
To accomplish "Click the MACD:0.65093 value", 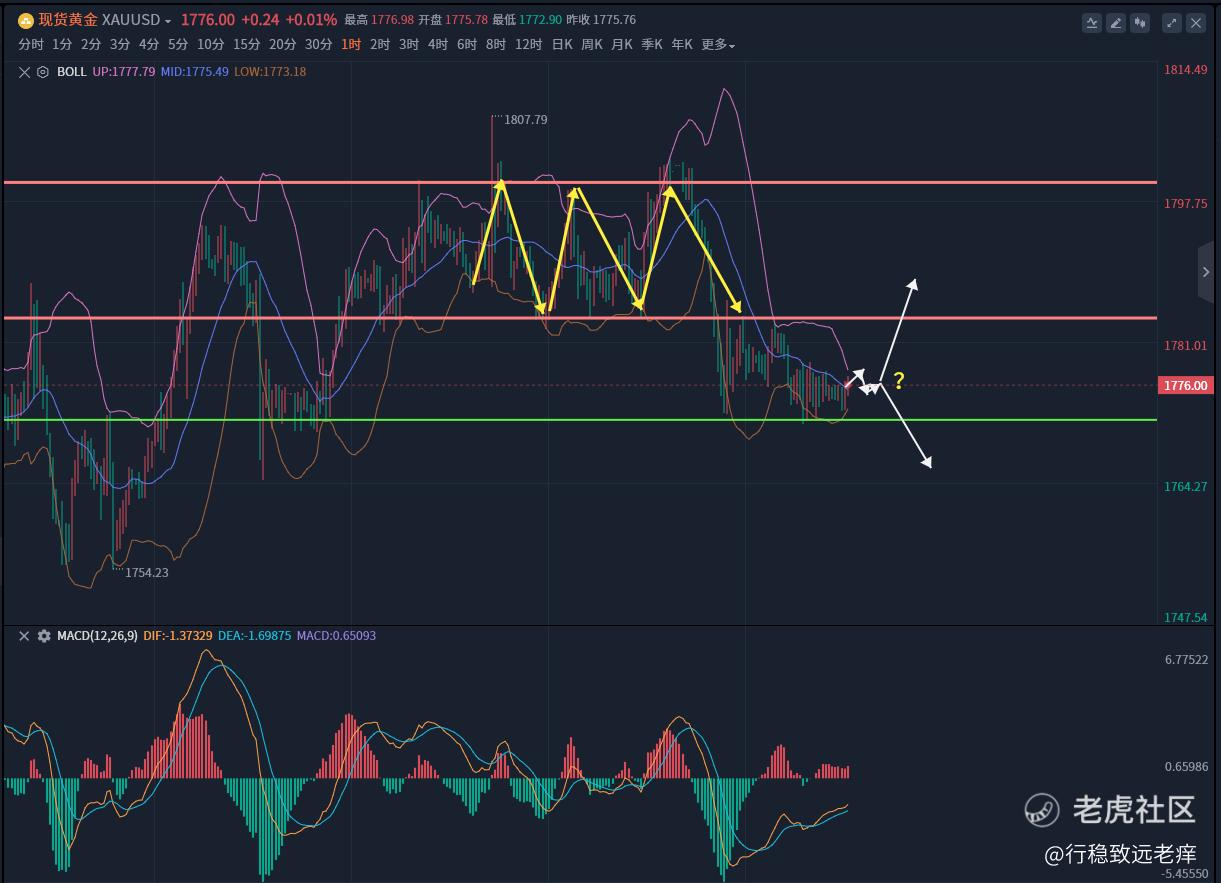I will [336, 636].
